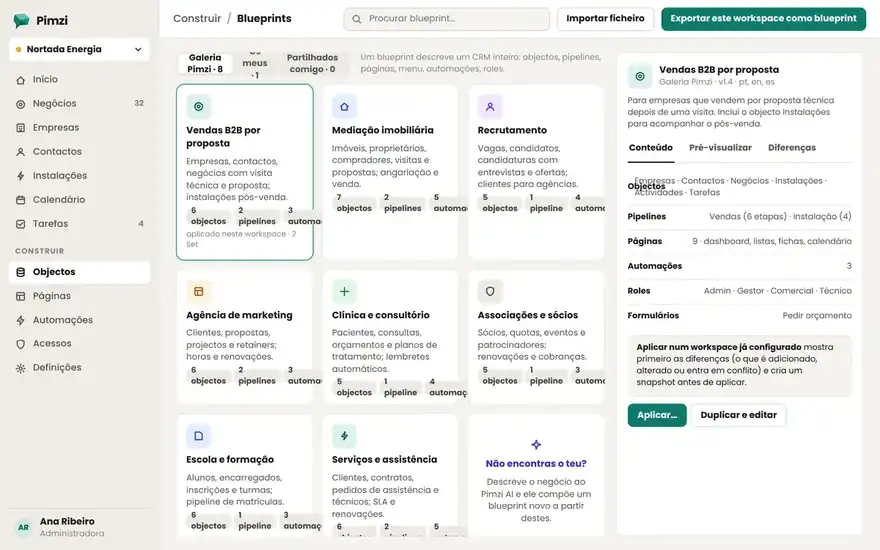Screen dimensions: 880x550
Task: Click the Escola e formação page icon
Action: click(199, 436)
